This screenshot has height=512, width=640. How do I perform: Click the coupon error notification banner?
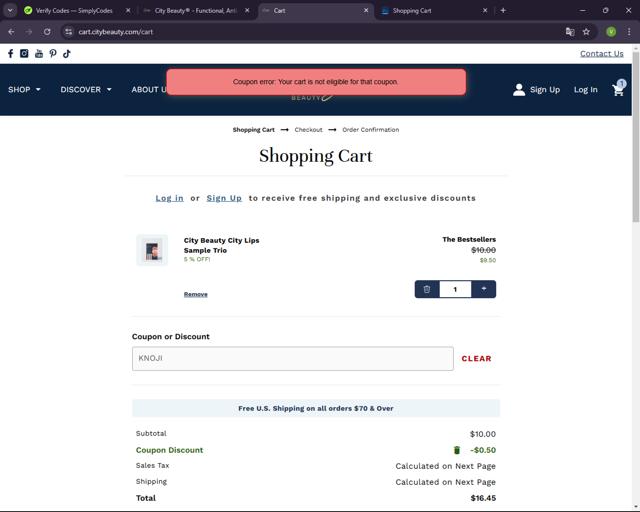coord(316,82)
